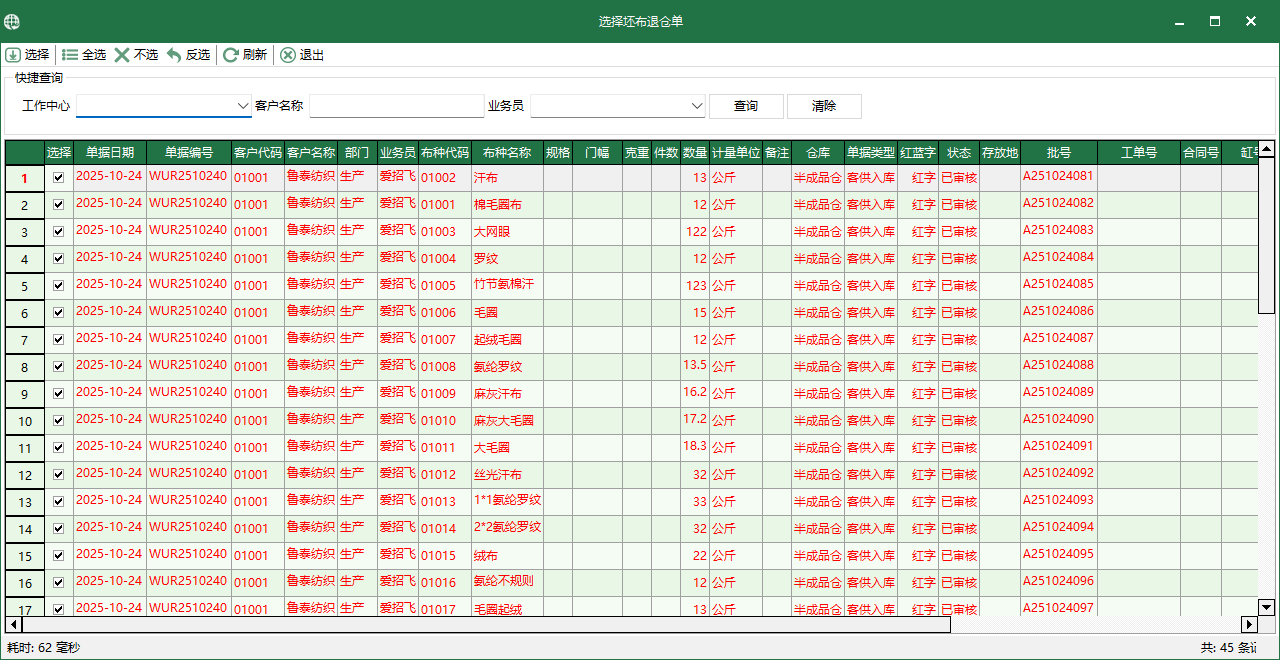Click the 不选 red X icon
Viewport: 1280px width, 660px height.
coord(124,55)
